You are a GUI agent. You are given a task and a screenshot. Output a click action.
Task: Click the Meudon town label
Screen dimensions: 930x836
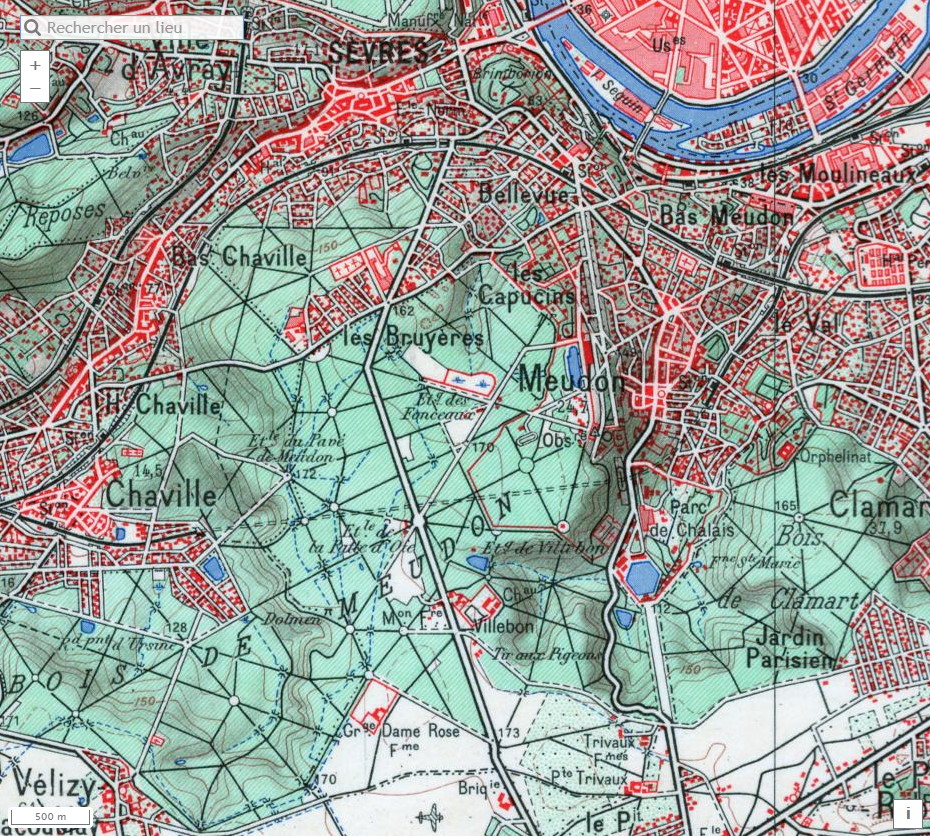click(572, 380)
